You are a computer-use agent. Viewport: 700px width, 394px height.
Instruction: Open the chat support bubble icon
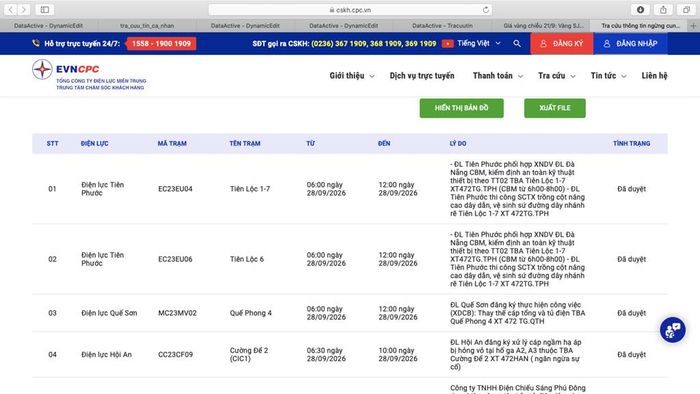tap(672, 330)
